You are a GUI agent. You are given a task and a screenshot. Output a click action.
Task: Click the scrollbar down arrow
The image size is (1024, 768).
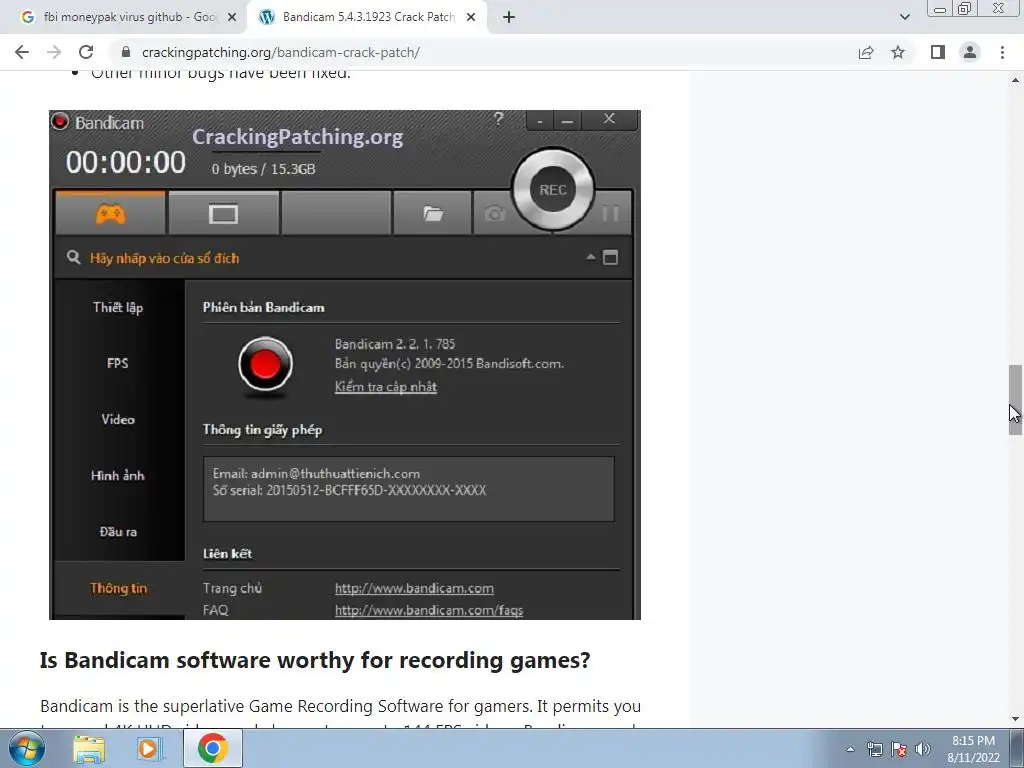point(1015,719)
